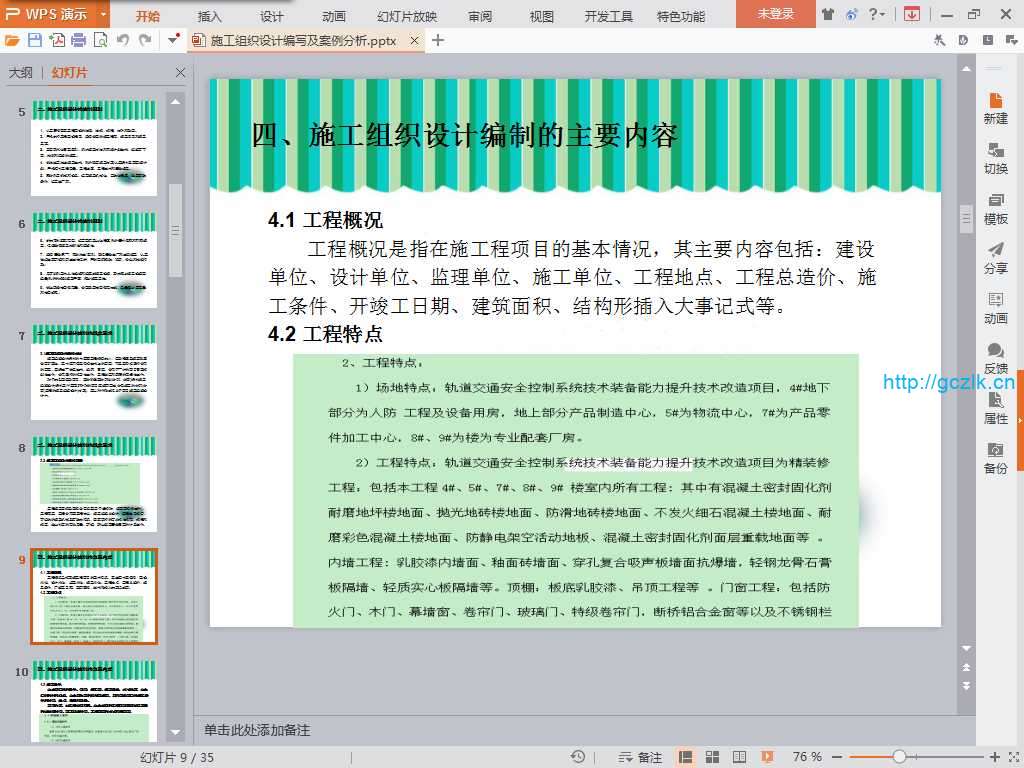The height and width of the screenshot is (768, 1024).
Task: Open the 切换 transition sidebar panel
Action: pos(995,158)
